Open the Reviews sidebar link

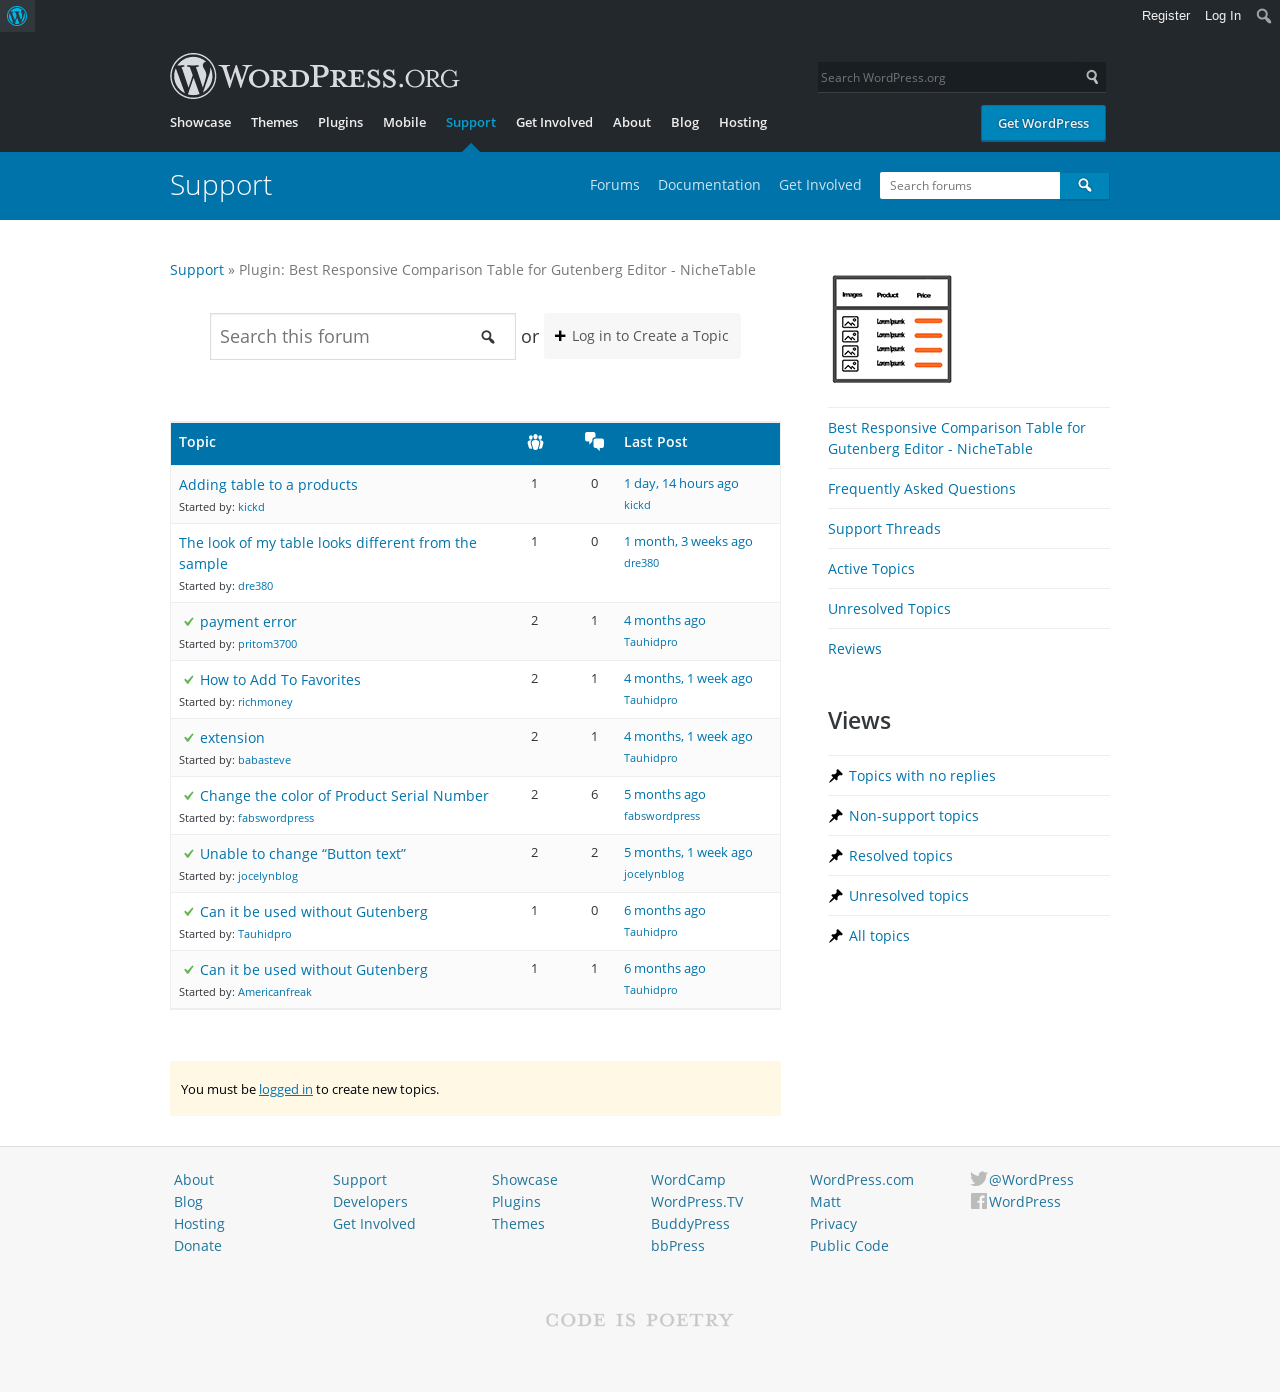[x=855, y=649]
